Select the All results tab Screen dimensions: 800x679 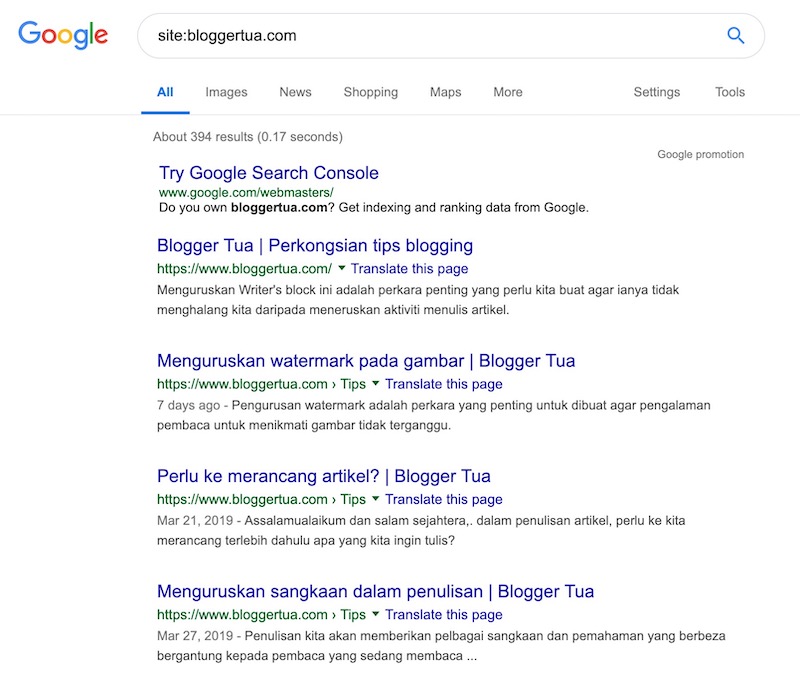[165, 92]
